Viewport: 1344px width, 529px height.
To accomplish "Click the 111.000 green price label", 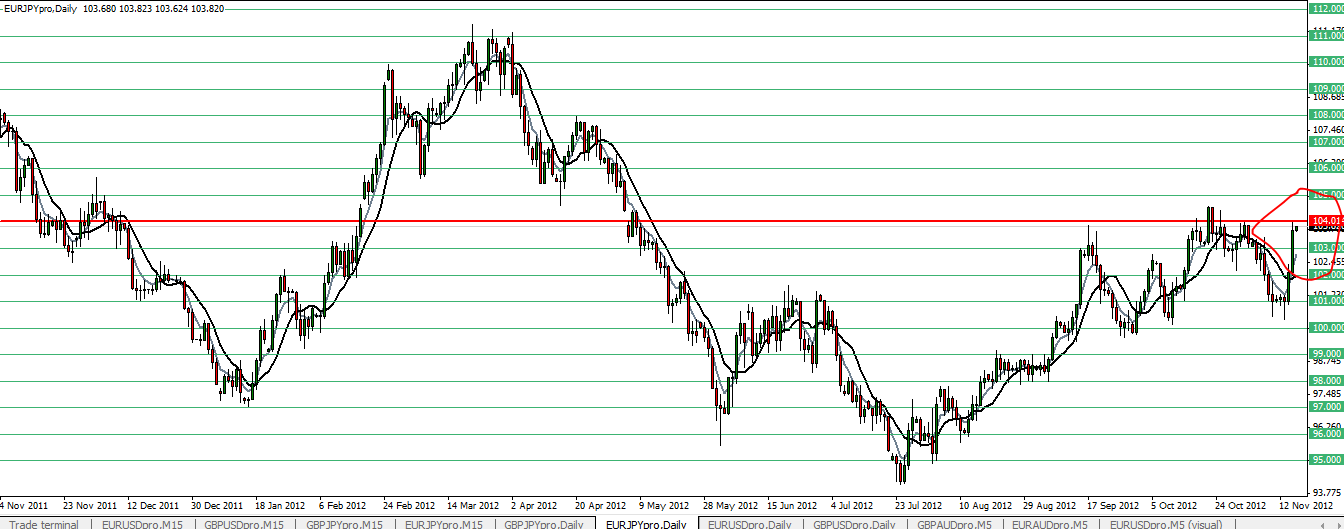I will [x=1326, y=36].
